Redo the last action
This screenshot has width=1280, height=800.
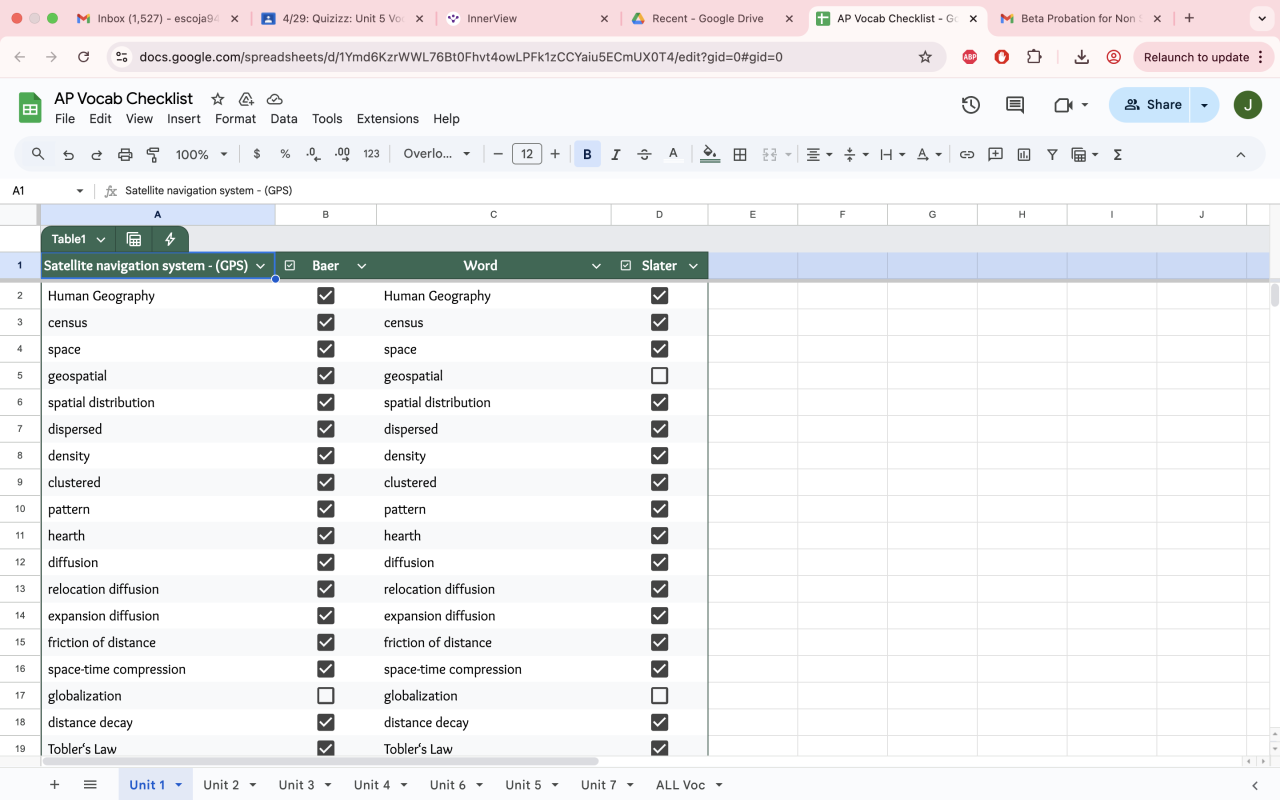[x=97, y=154]
